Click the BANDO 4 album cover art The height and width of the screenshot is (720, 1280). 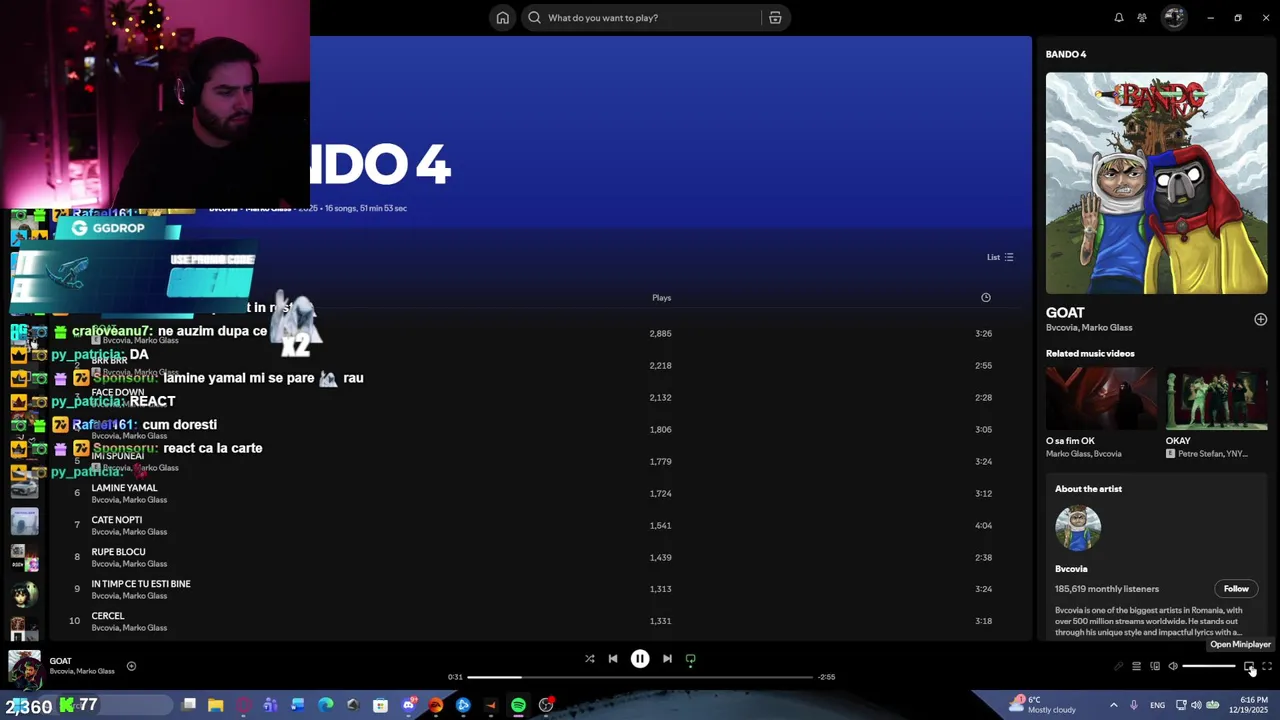[x=1156, y=183]
